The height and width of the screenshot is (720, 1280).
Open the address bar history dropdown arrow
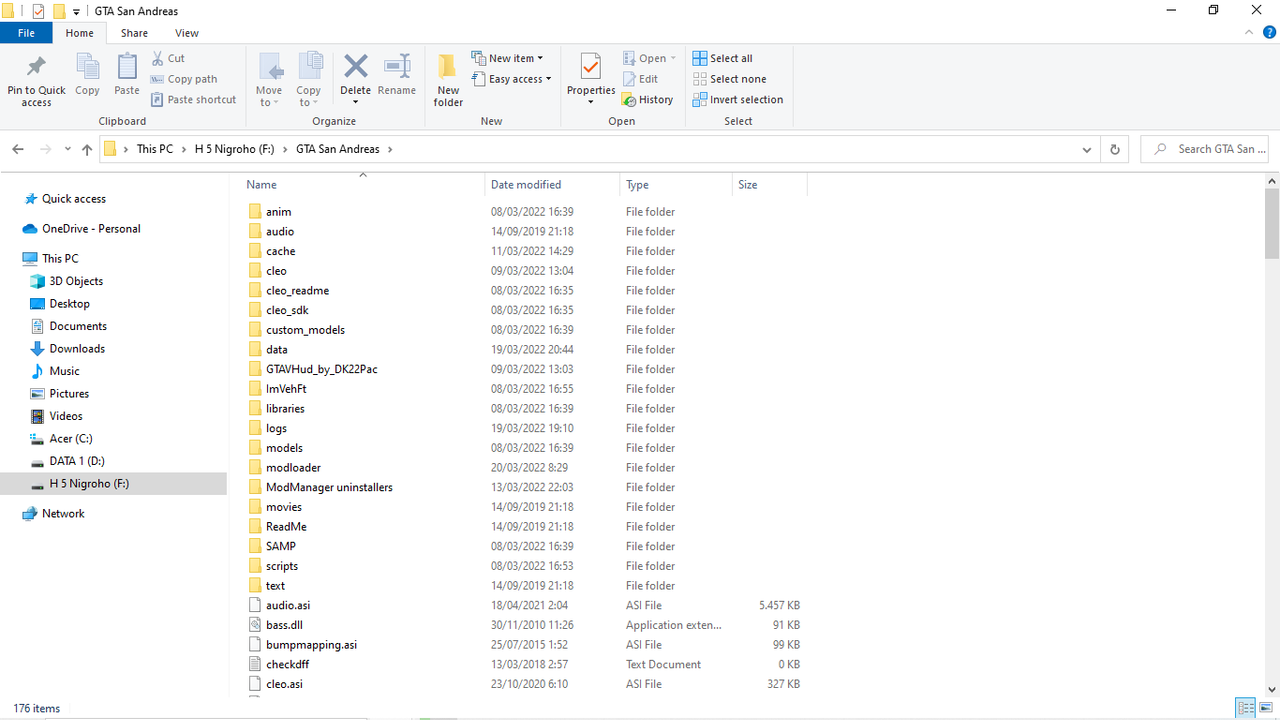point(1087,149)
